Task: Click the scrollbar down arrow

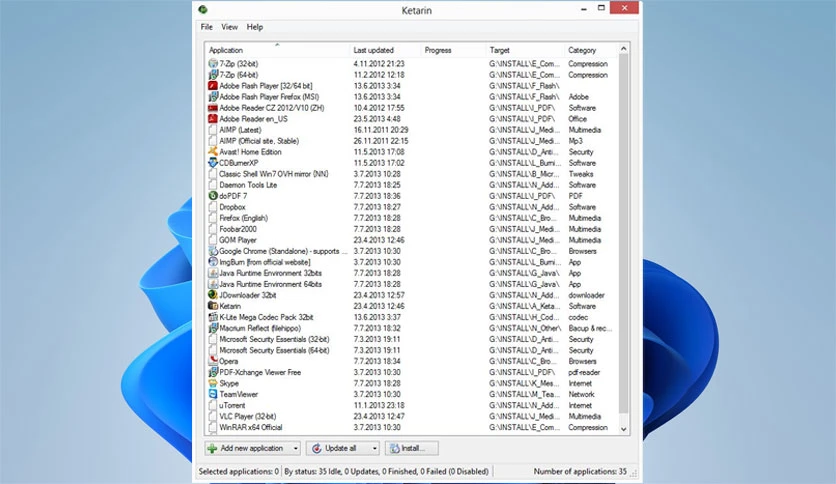Action: 623,429
